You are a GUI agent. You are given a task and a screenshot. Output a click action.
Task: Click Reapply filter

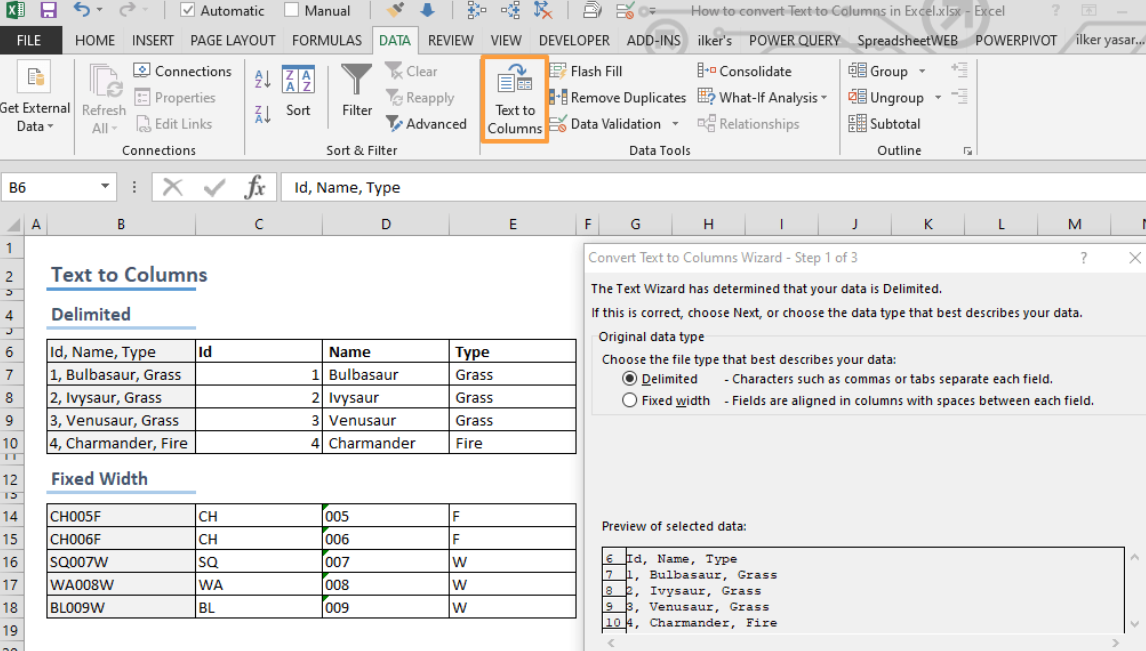coord(420,97)
